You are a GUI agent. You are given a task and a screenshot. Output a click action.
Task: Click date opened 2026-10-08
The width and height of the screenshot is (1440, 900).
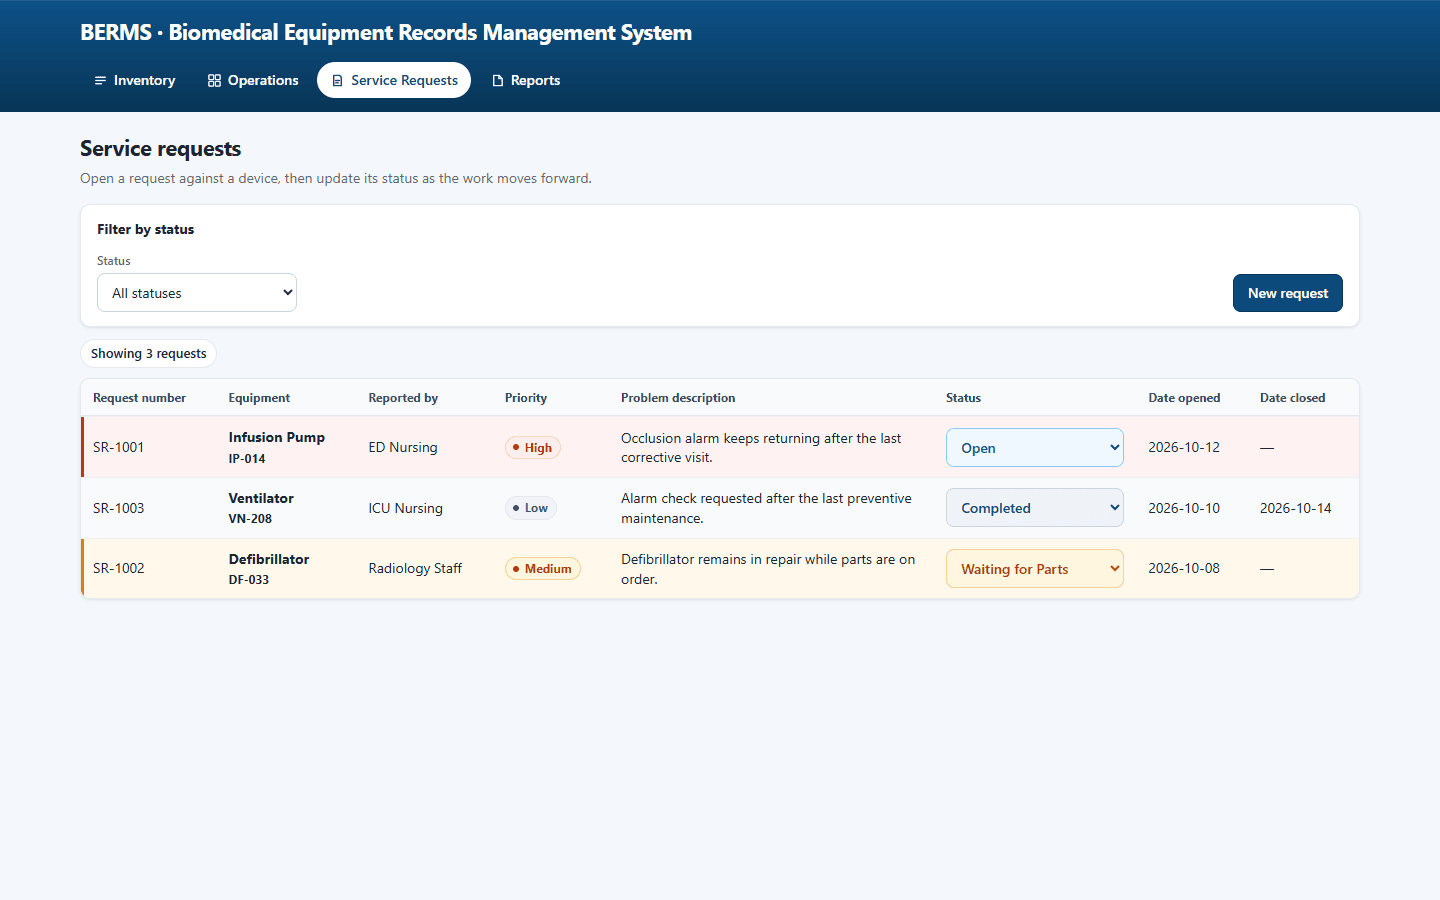tap(1184, 568)
